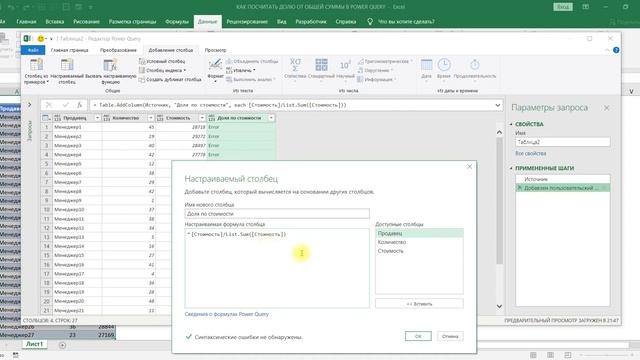Click the data type icon of Продавец column
Screen dimensions: 640x360
(x=58, y=118)
